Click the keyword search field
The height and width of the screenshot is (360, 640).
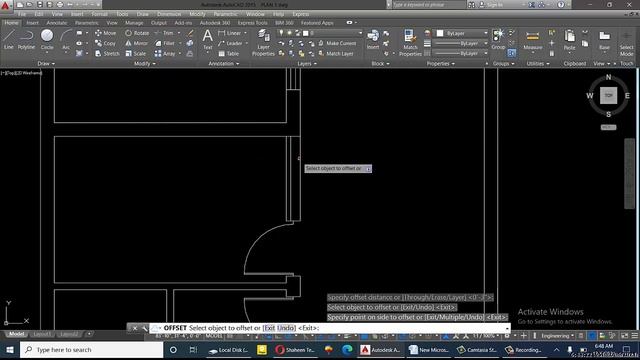[429, 5]
